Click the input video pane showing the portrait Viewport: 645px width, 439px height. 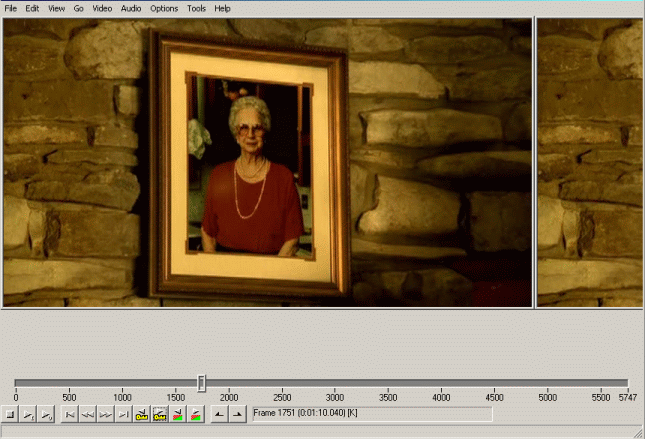tap(267, 163)
